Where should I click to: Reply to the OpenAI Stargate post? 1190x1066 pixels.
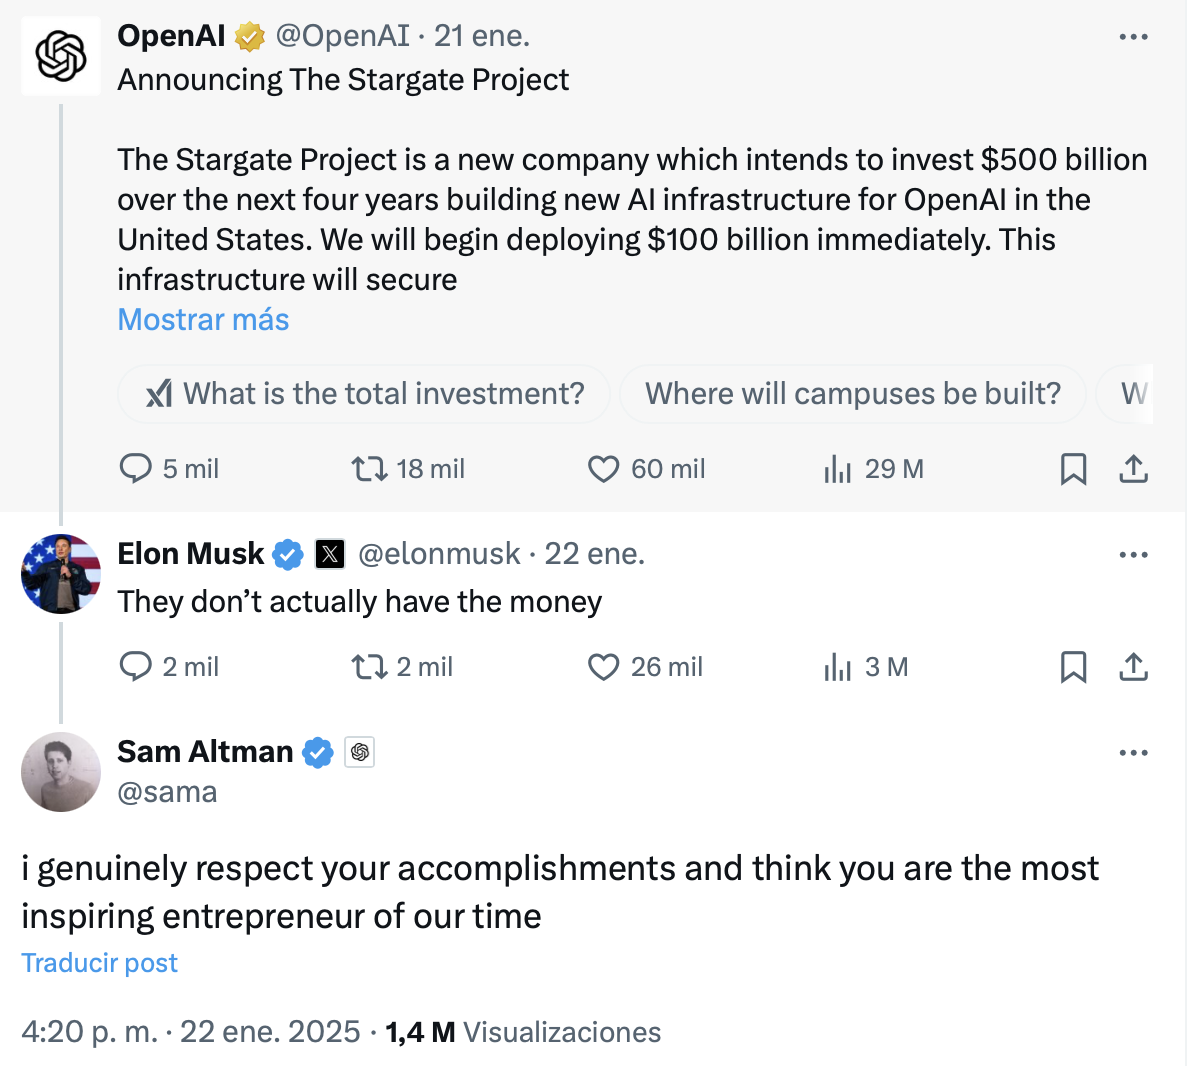point(135,469)
